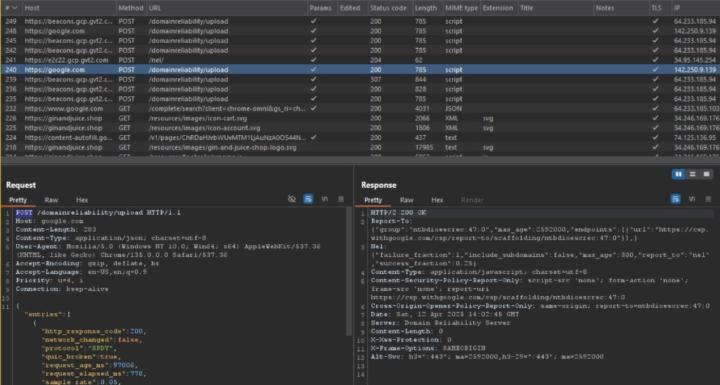Toggle the \n newline display icon in Request panel
This screenshot has height=385, width=720.
(x=325, y=199)
